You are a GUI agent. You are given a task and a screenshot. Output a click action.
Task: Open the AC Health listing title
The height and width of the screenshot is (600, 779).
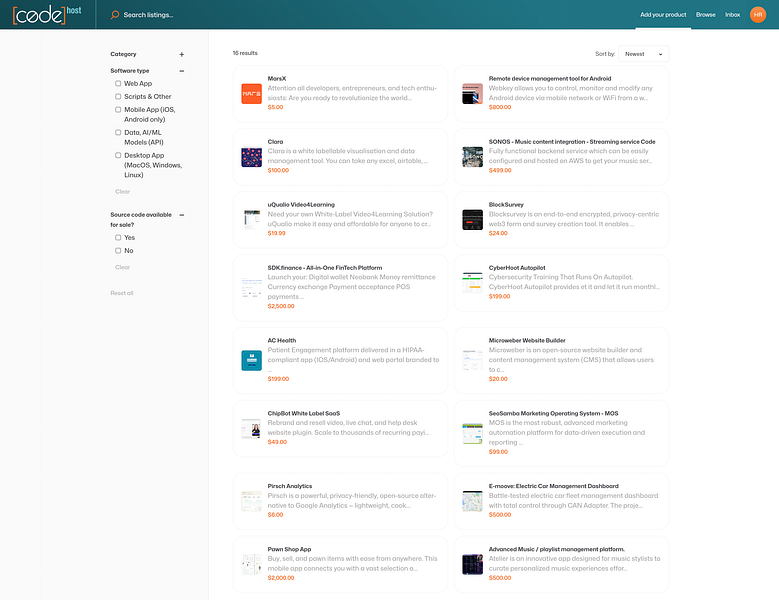[282, 340]
